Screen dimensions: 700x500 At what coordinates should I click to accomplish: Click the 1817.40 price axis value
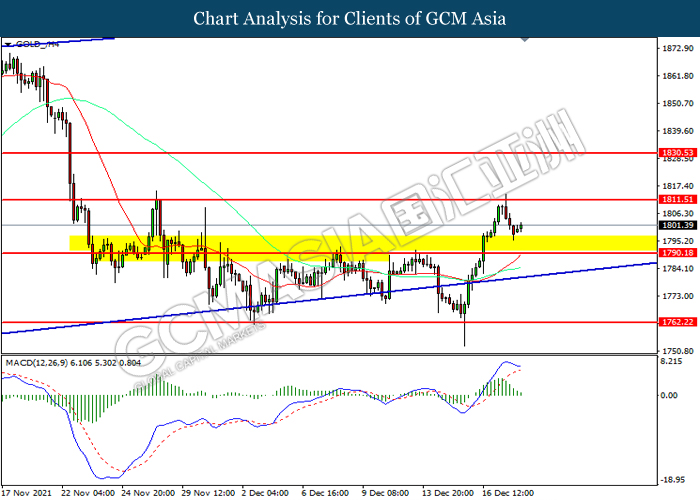click(678, 186)
